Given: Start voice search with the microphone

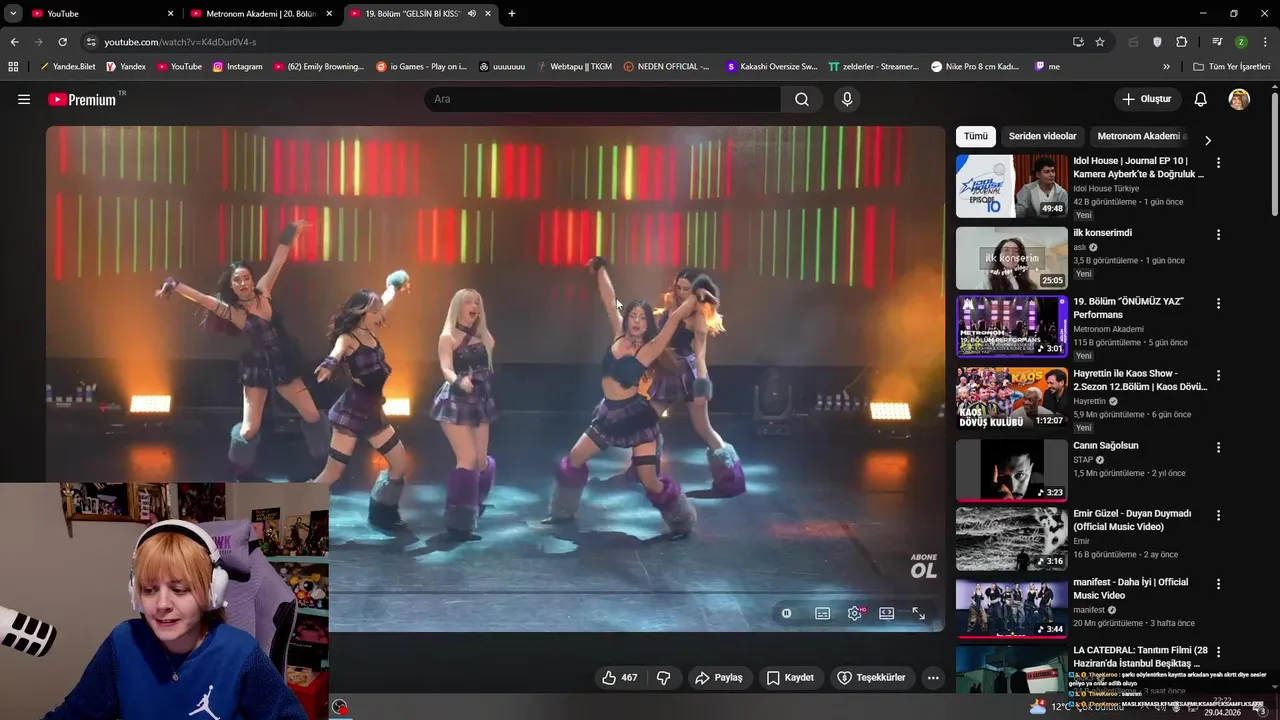Looking at the screenshot, I should click(847, 99).
